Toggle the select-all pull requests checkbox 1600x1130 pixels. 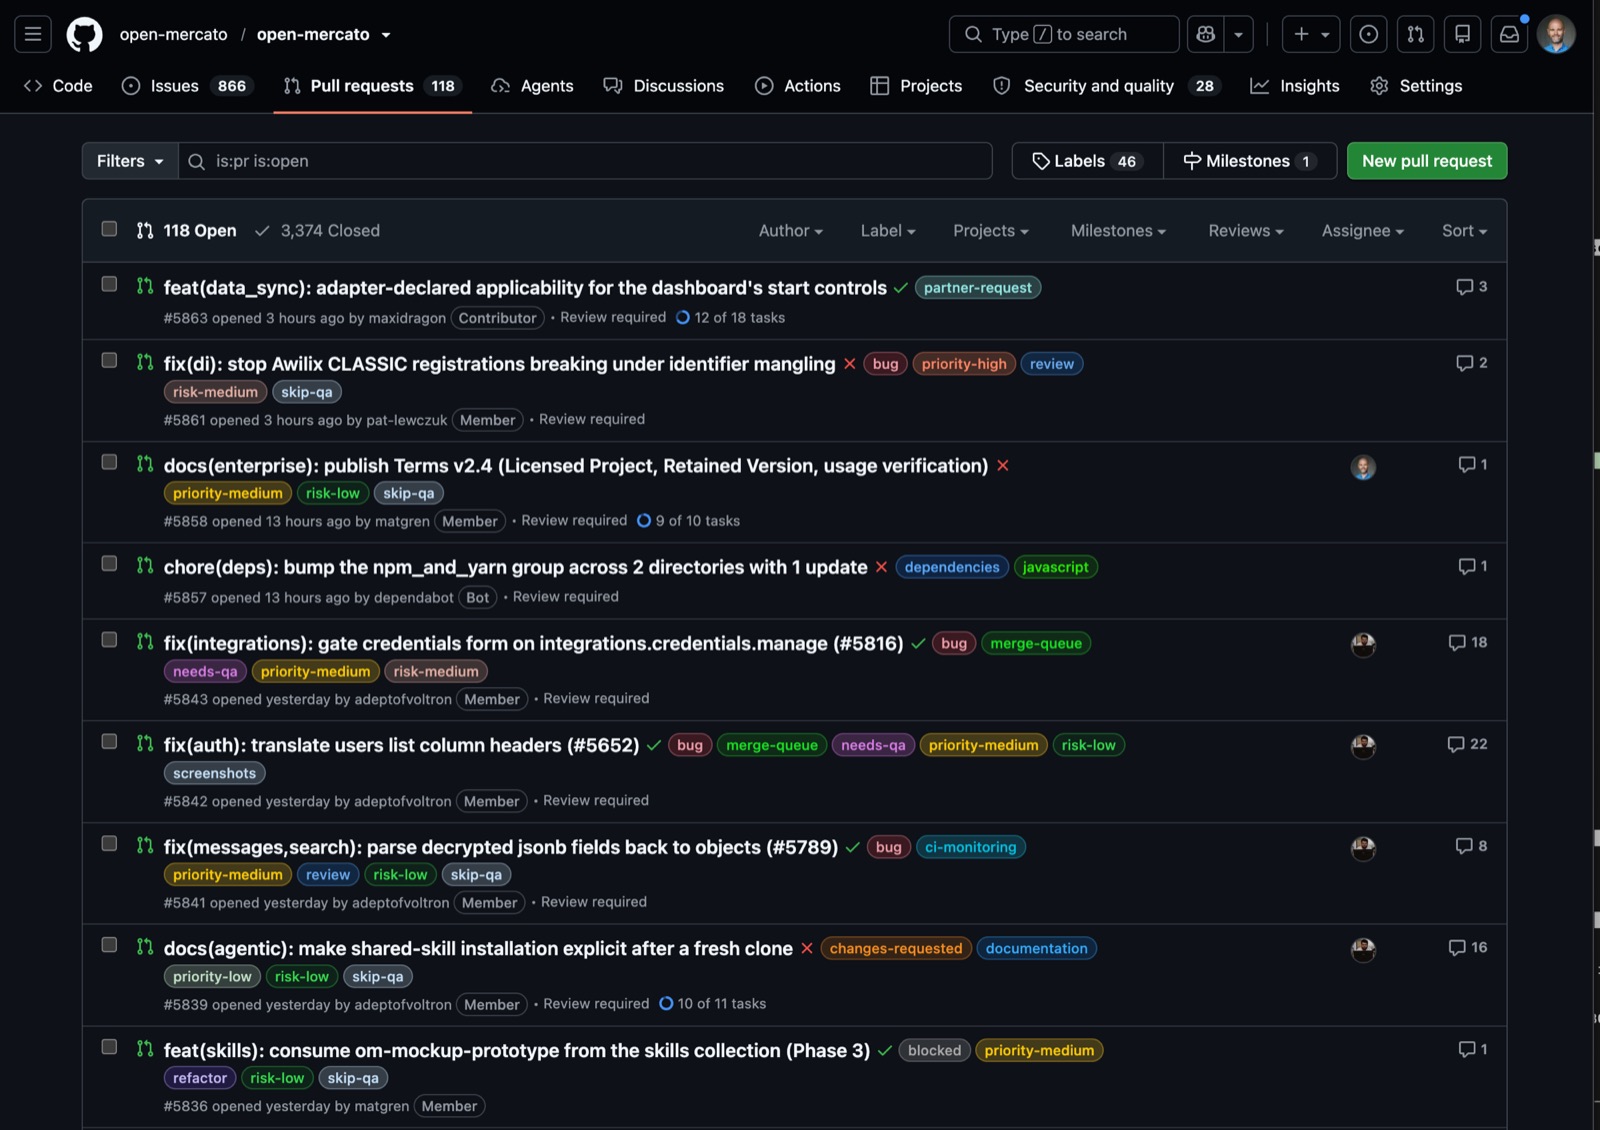point(109,229)
